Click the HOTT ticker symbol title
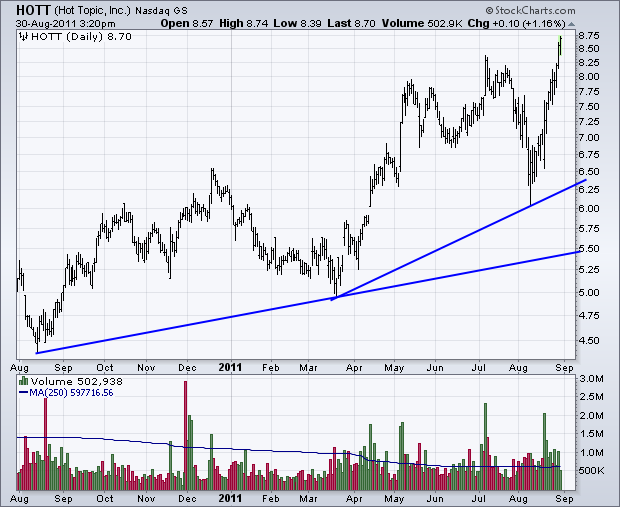 point(34,10)
